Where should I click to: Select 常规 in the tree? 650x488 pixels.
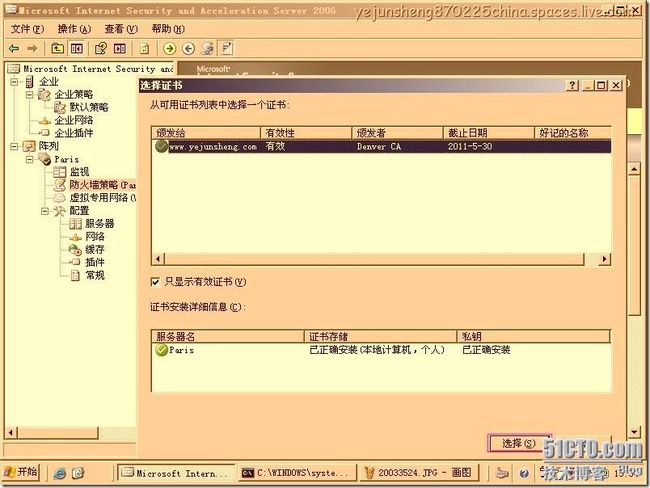point(95,275)
